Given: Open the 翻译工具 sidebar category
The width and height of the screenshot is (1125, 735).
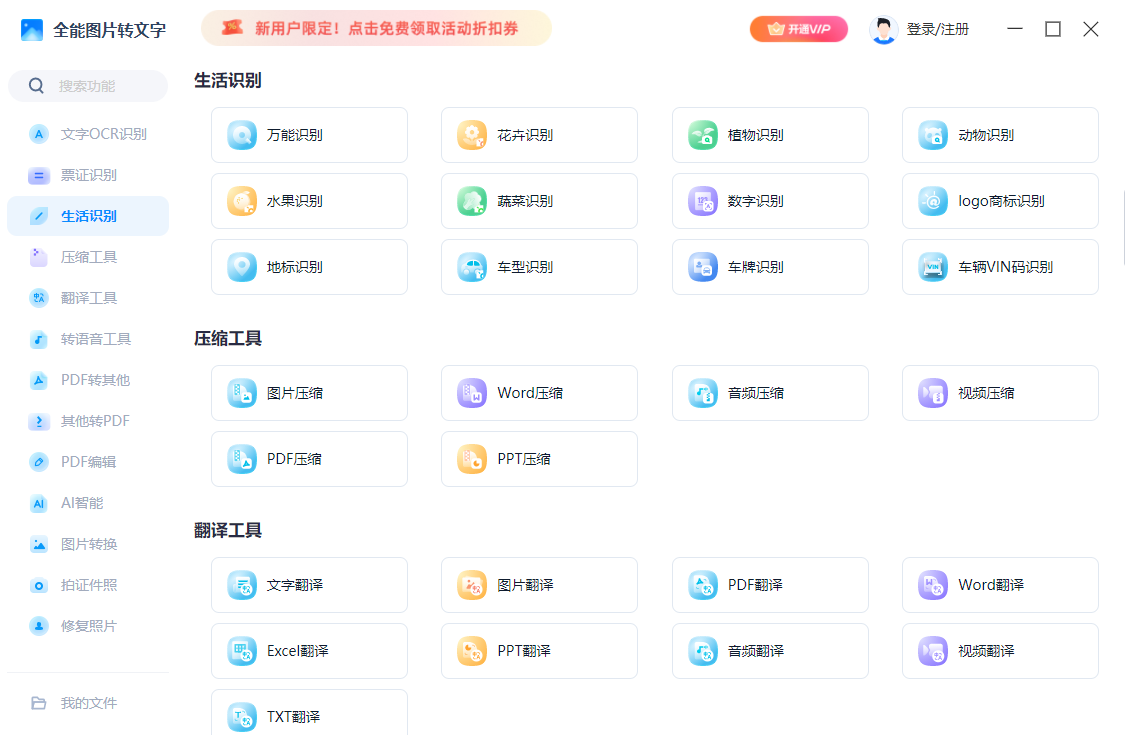Looking at the screenshot, I should [88, 298].
